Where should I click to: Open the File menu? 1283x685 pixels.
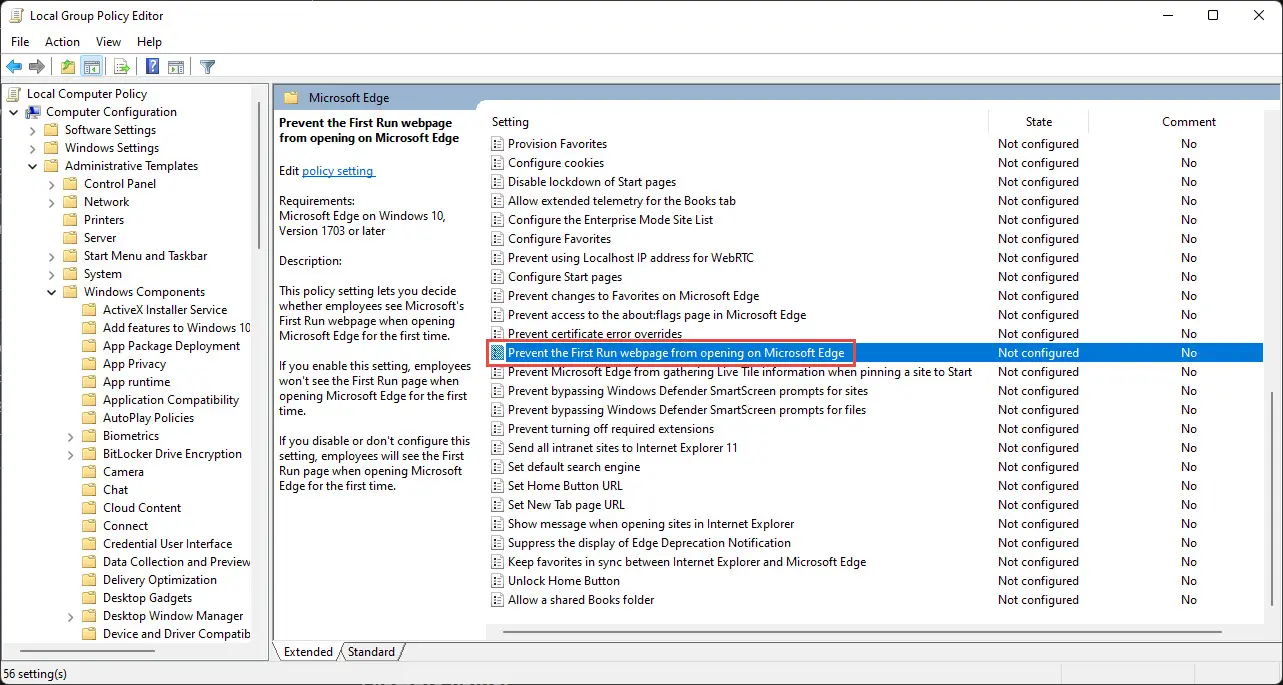20,42
